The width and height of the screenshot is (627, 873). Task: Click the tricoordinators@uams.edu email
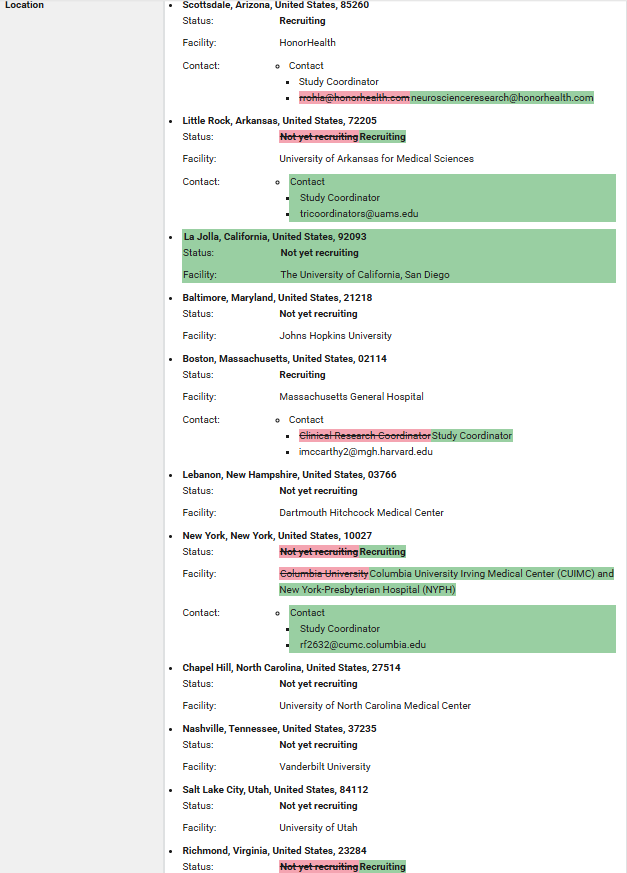pyautogui.click(x=359, y=214)
